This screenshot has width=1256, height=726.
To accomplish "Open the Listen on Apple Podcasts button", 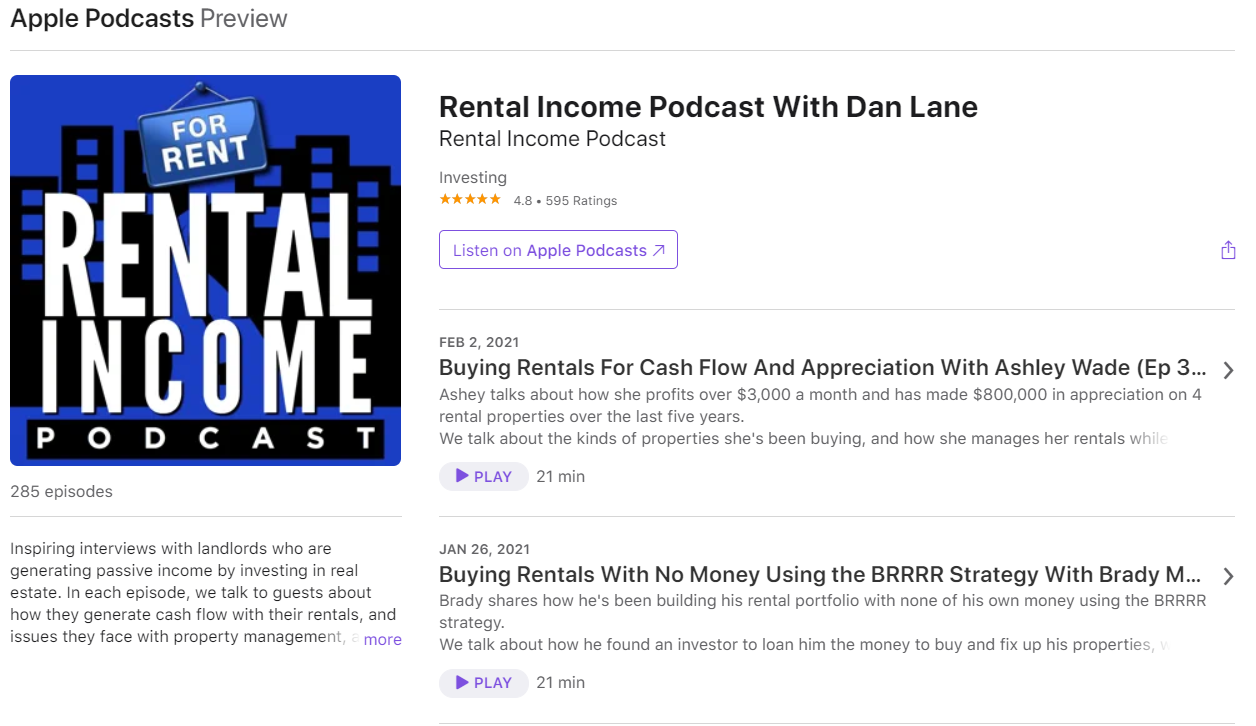I will pos(558,250).
